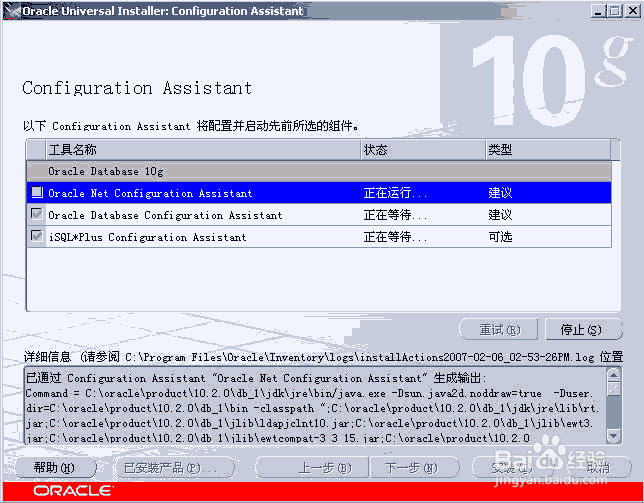Minimize the Oracle Universal Installer window
Image resolution: width=644 pixels, height=503 pixels.
598,11
